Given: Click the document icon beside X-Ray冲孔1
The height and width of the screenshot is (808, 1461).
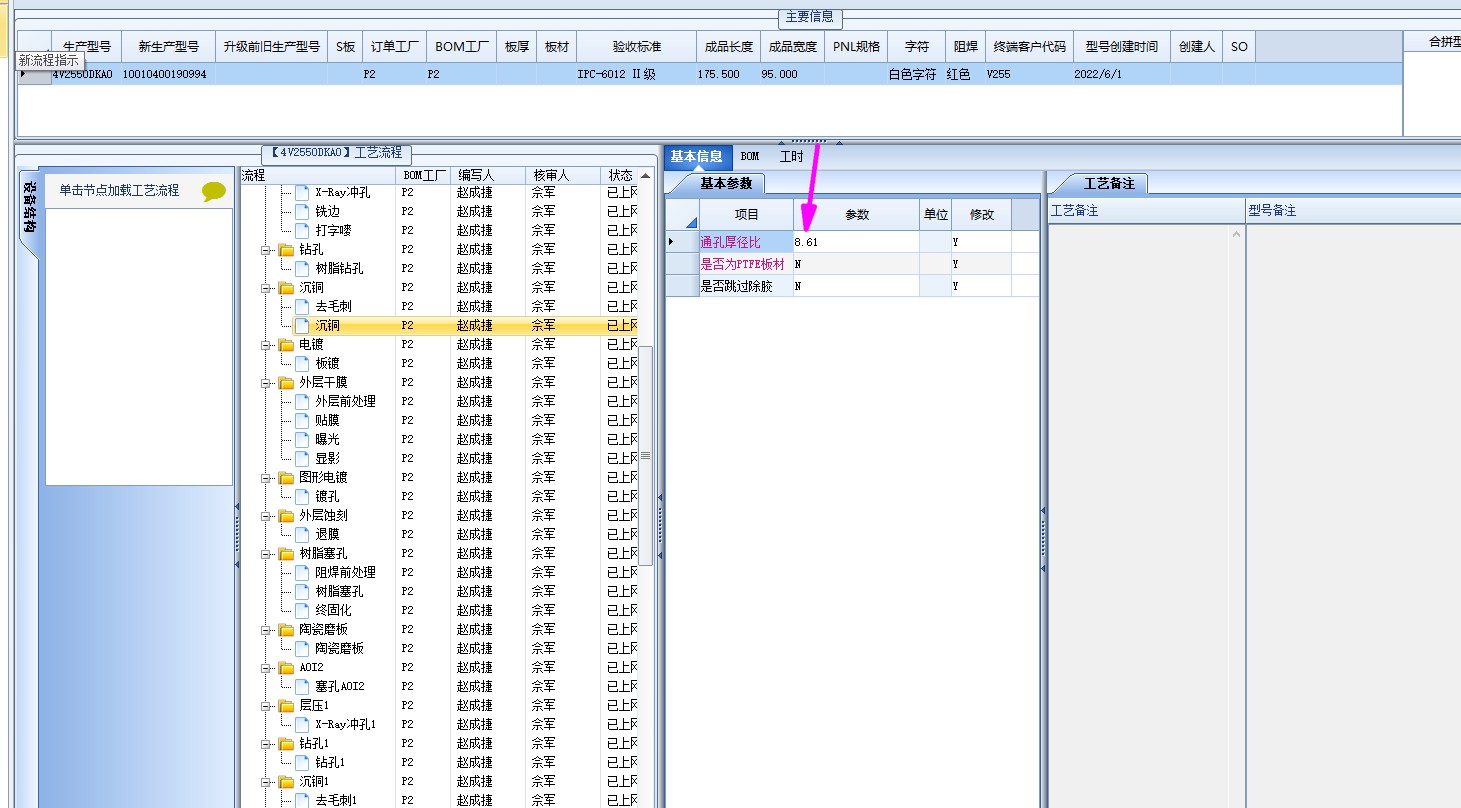Looking at the screenshot, I should 302,724.
